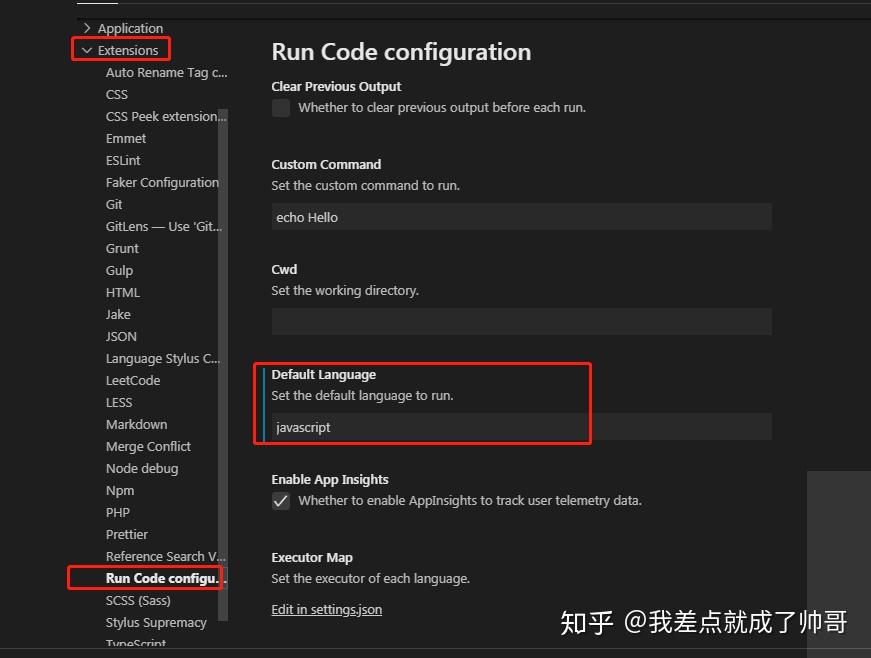Select the LeetCode settings entry
Screen dimensions: 871x658
point(132,380)
